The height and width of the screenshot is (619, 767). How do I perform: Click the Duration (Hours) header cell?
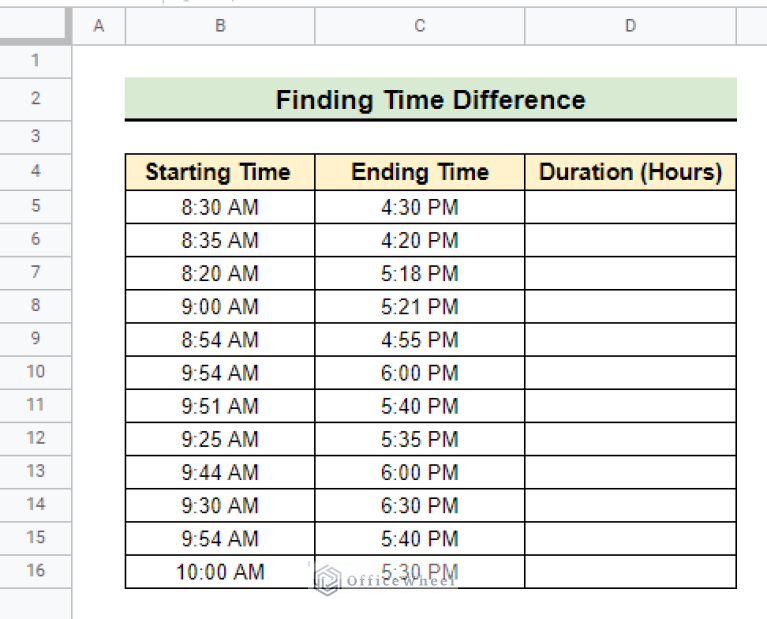coord(630,172)
